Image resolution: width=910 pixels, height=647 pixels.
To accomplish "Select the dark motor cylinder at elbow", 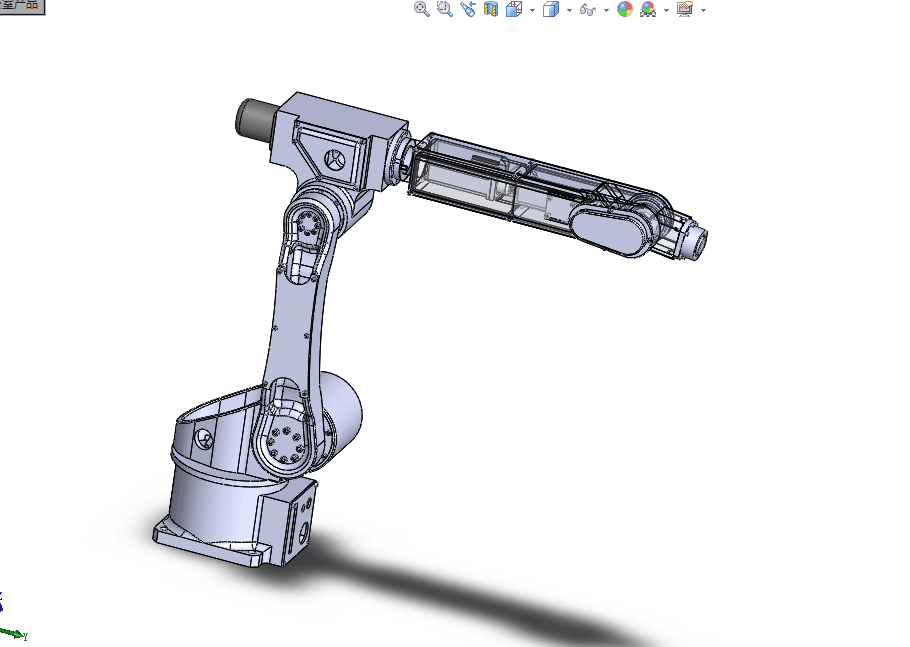I will [254, 119].
